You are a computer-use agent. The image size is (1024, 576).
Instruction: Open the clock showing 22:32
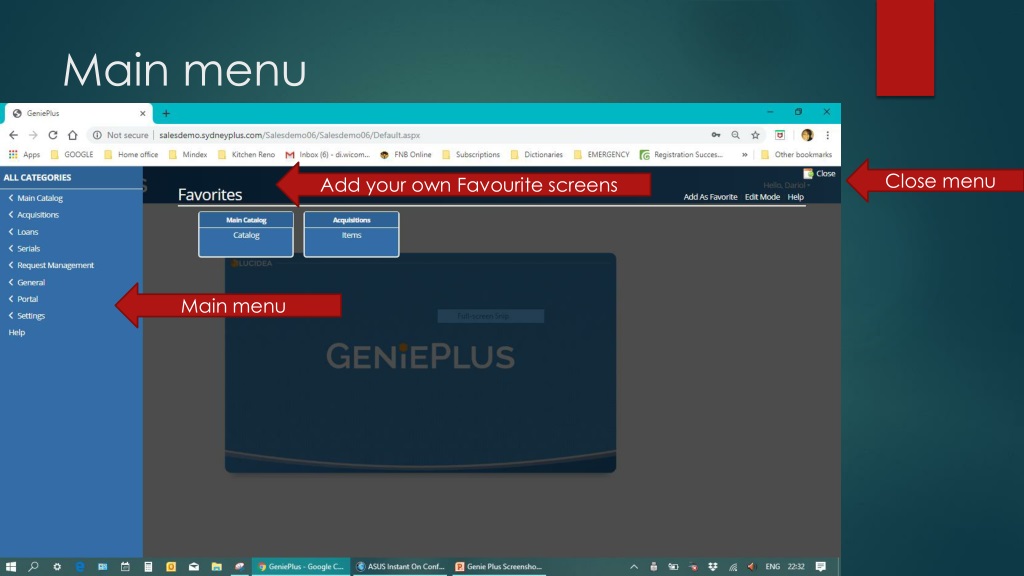(x=795, y=567)
